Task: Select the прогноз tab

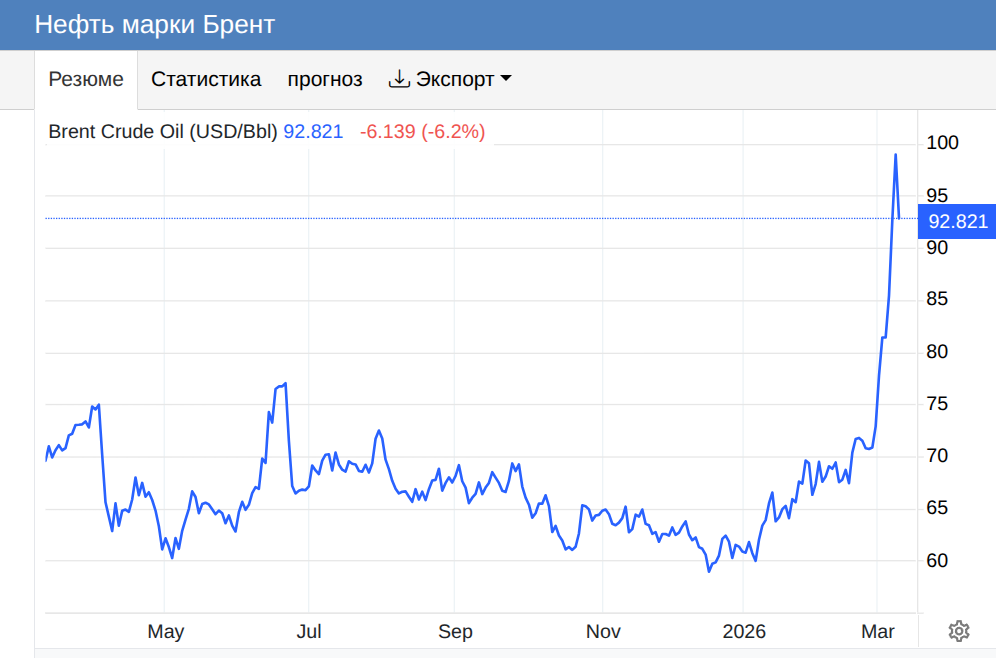Action: [x=325, y=79]
